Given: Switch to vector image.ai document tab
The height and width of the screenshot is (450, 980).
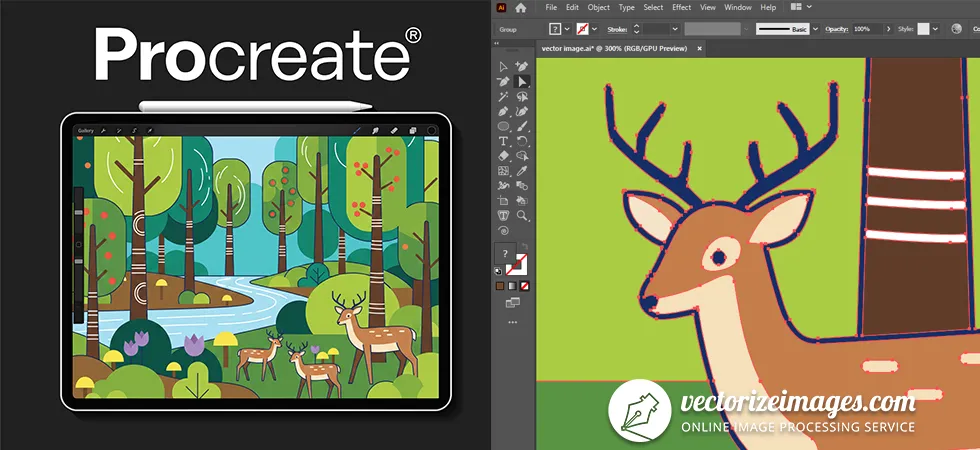Looking at the screenshot, I should 616,48.
